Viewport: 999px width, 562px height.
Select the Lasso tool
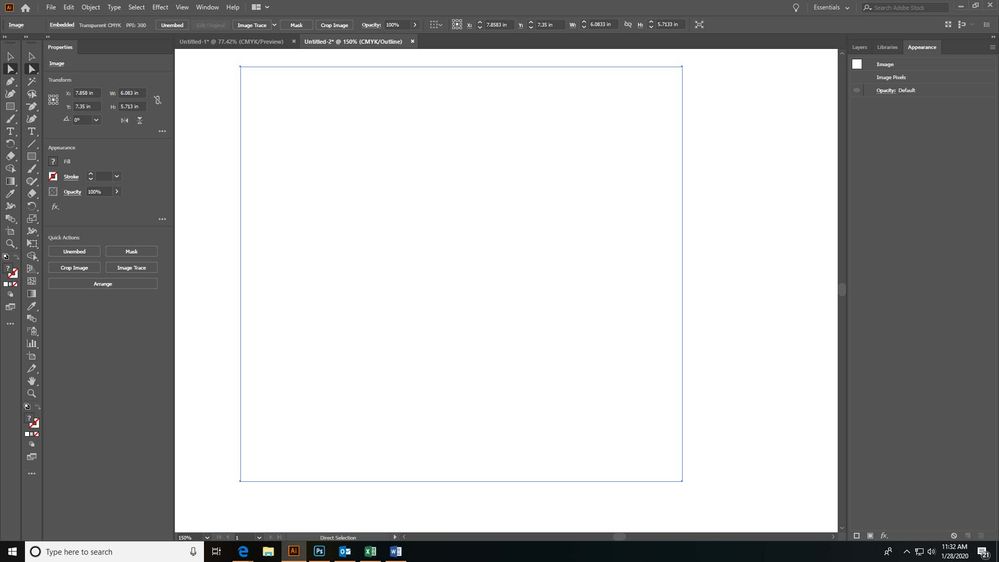32,94
